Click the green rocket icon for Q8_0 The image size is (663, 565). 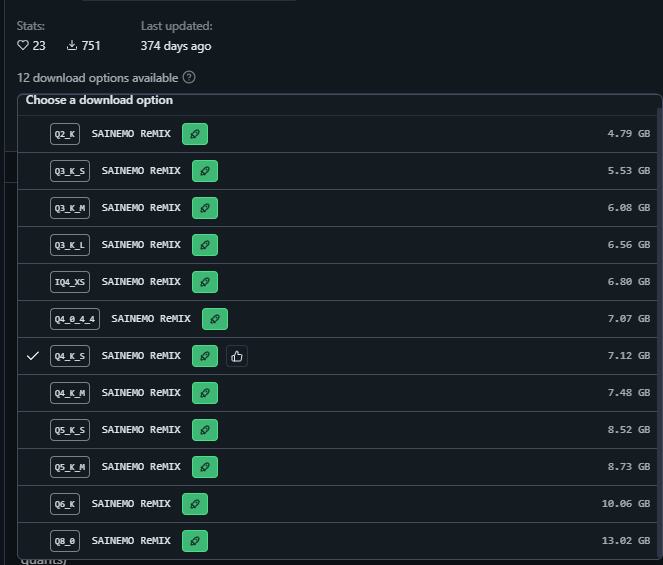195,541
